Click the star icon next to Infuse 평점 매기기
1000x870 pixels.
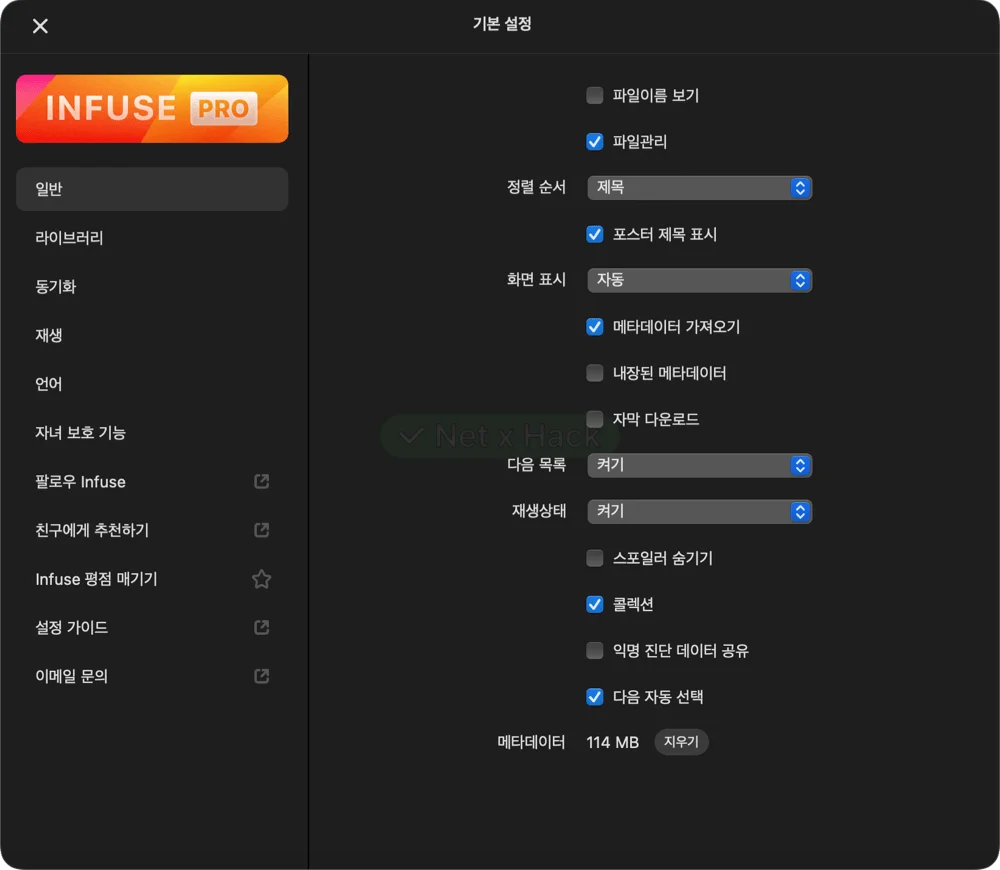click(x=261, y=578)
